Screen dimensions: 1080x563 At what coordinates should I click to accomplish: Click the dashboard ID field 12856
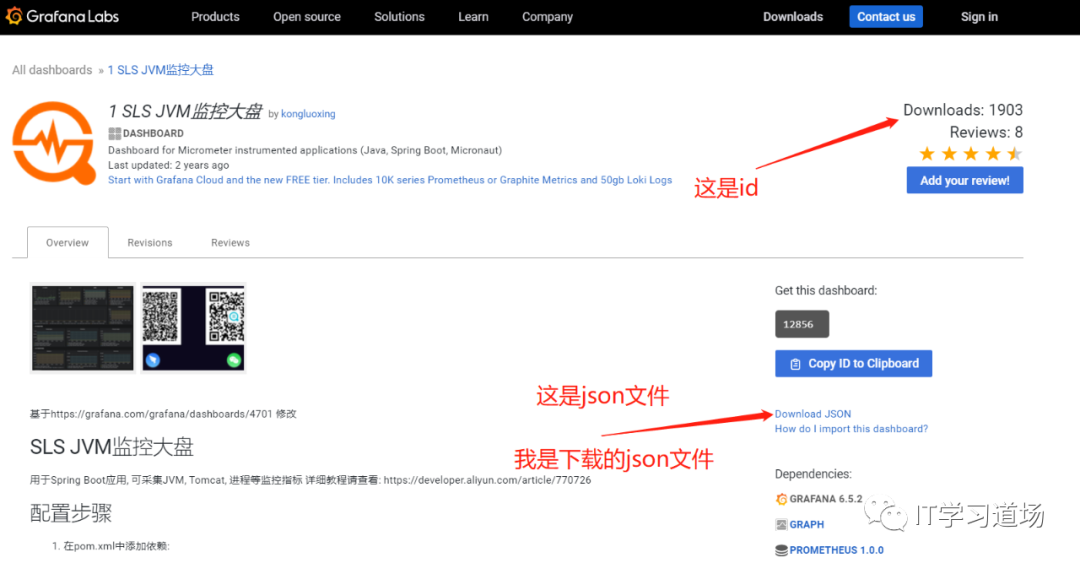click(x=802, y=324)
